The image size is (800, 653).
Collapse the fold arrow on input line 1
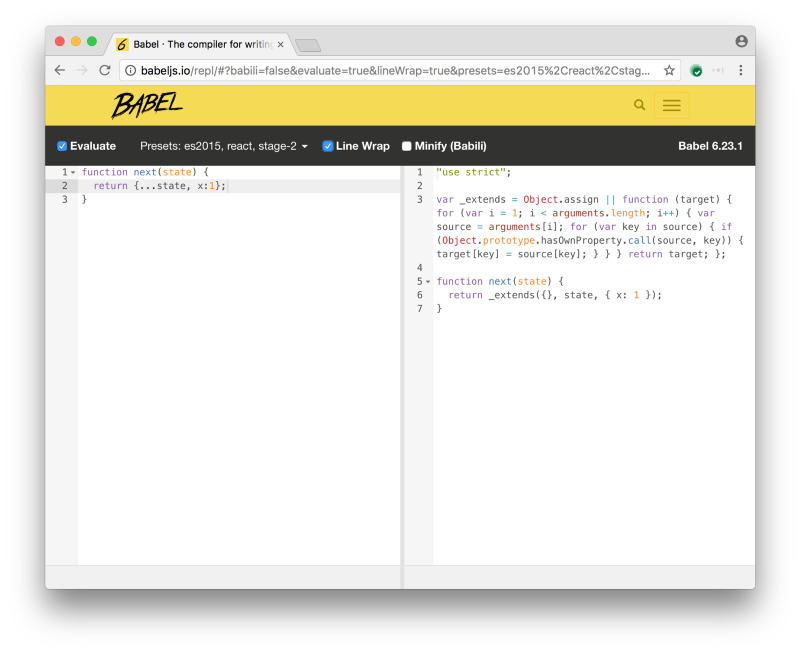click(x=73, y=172)
